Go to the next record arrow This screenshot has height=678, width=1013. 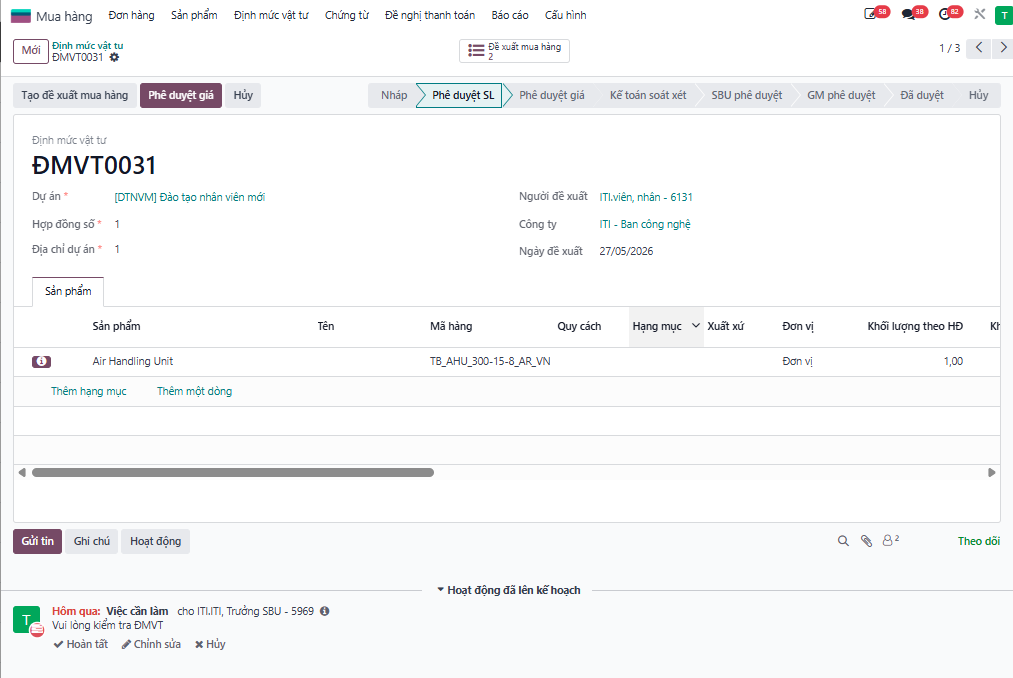point(1003,48)
